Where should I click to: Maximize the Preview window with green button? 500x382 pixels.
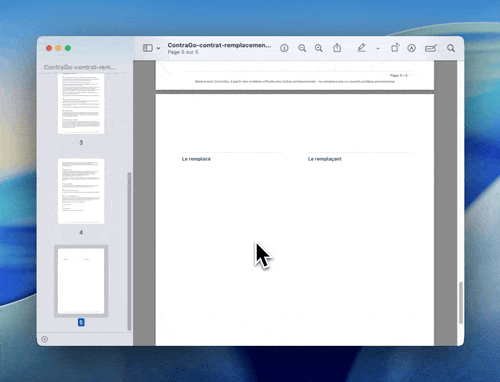[x=68, y=48]
